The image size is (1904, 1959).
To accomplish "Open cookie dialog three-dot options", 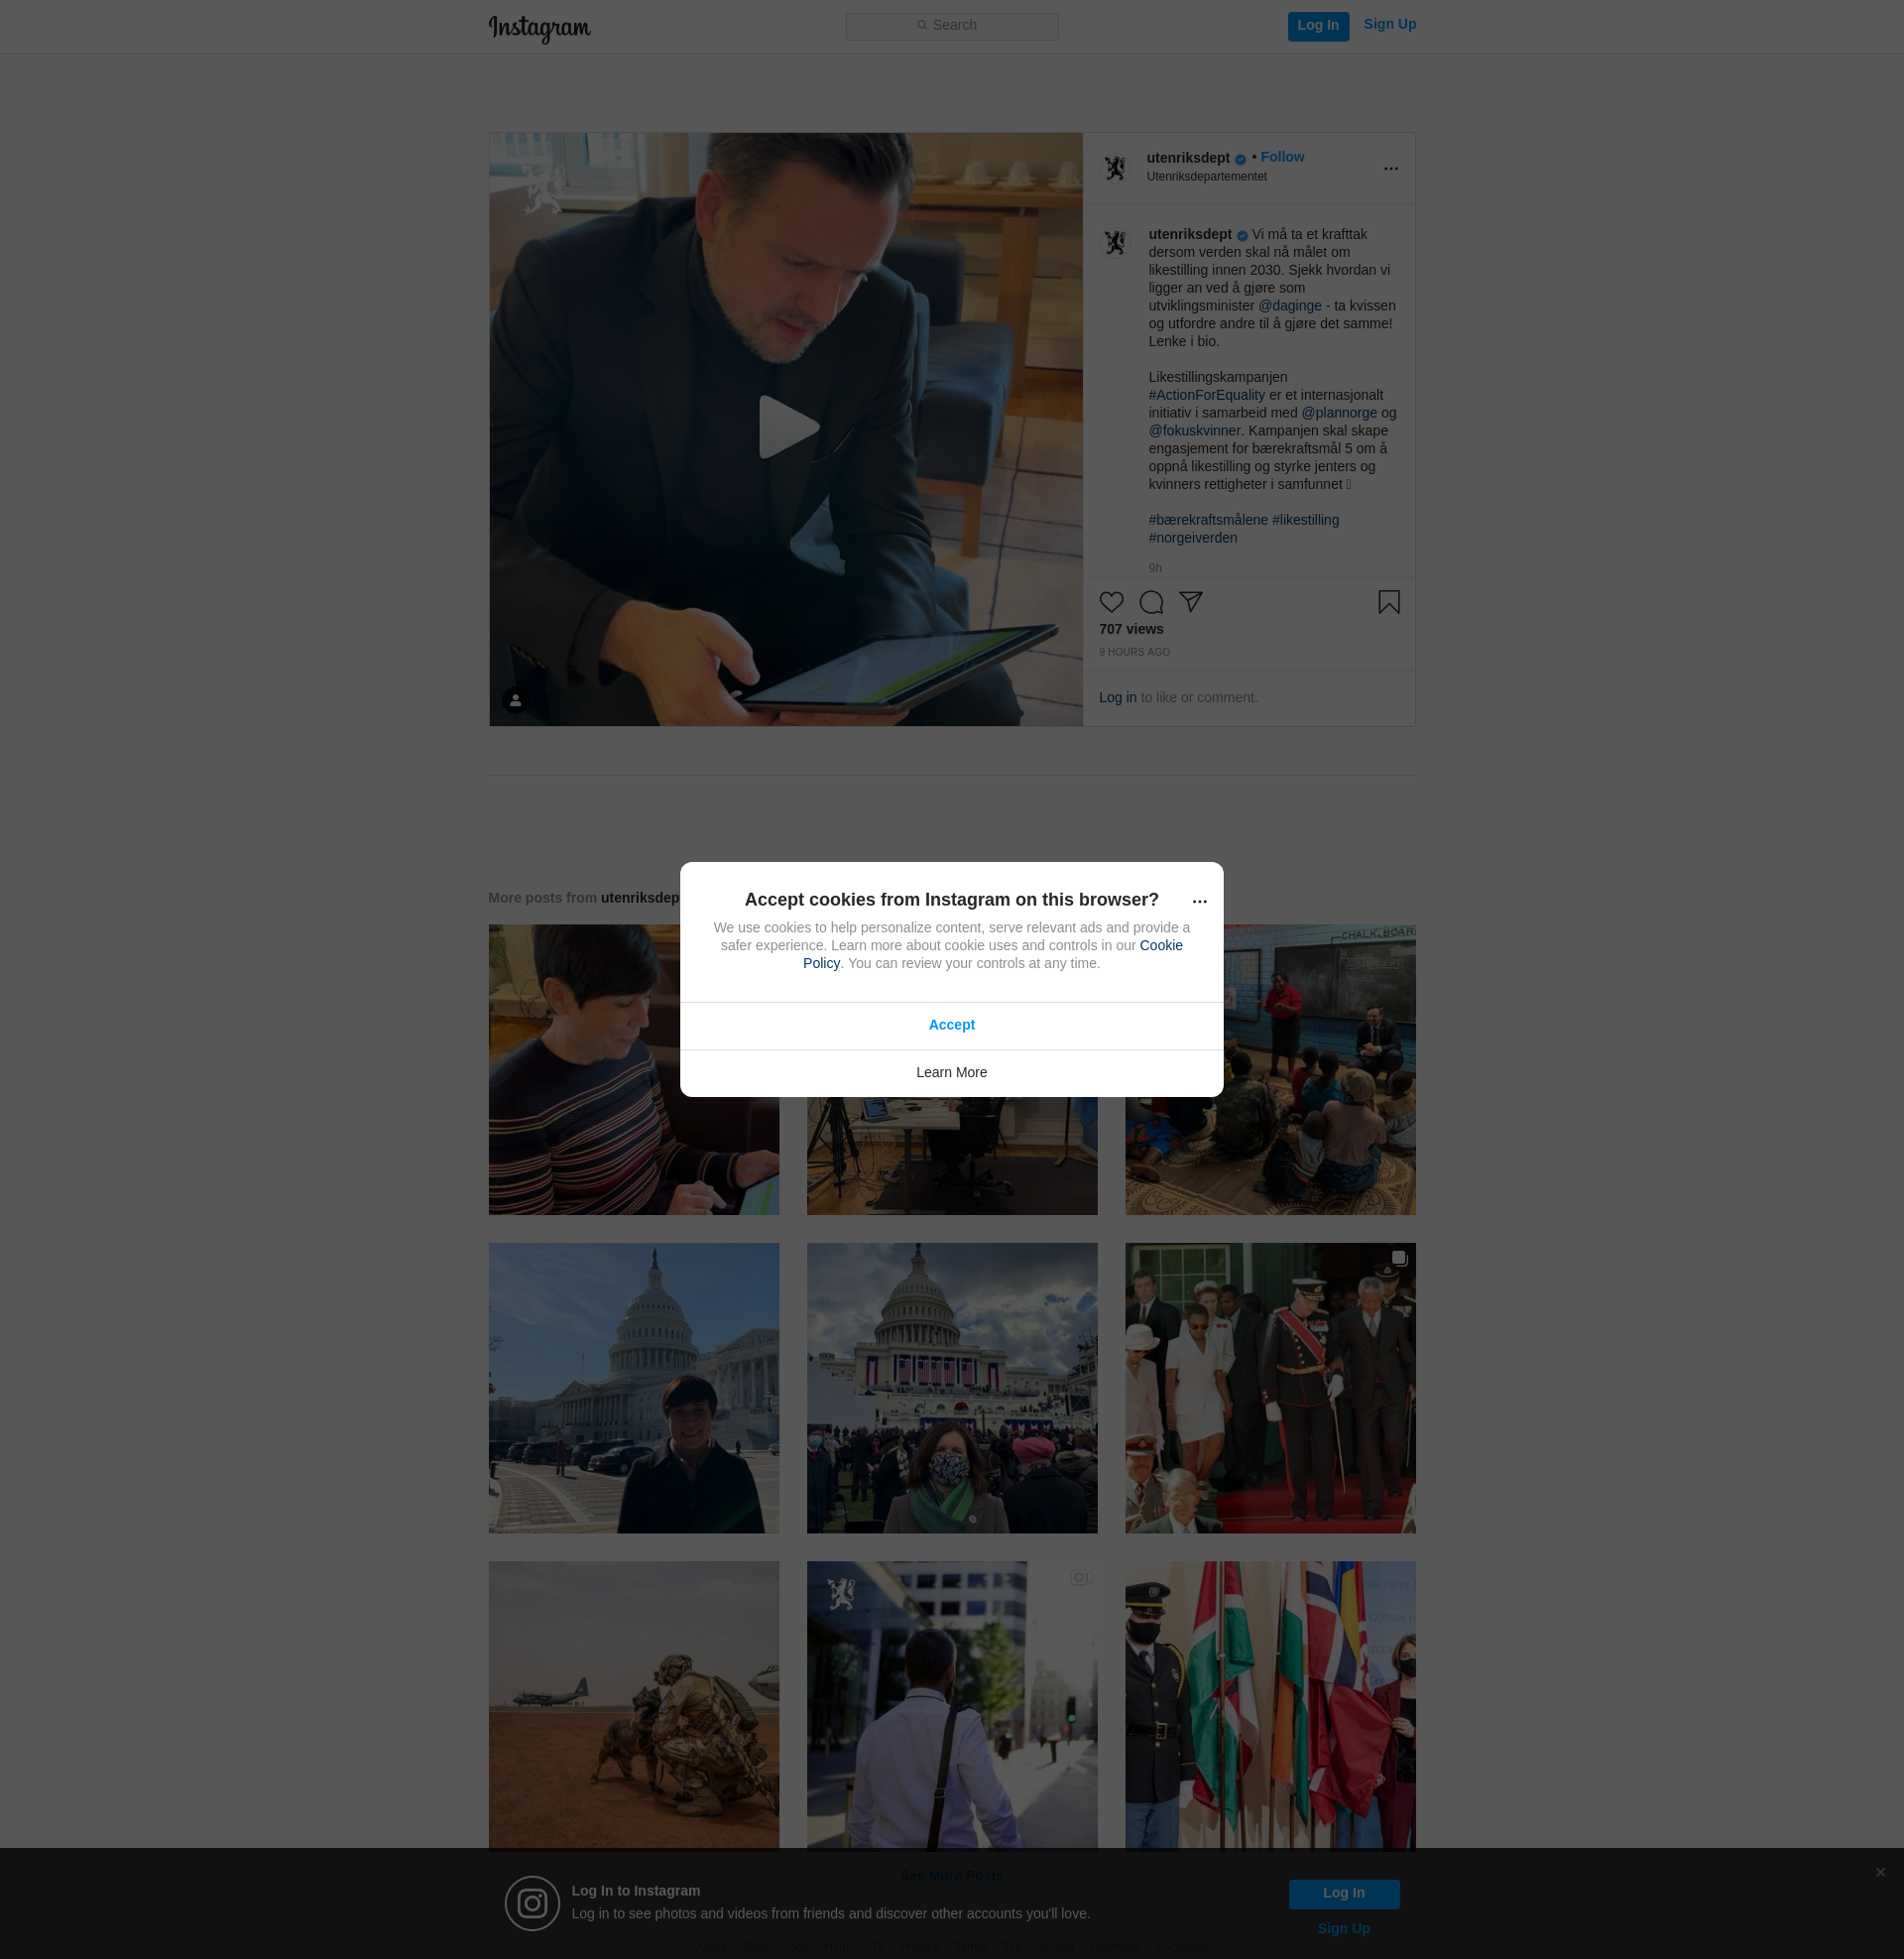I will pyautogui.click(x=1199, y=901).
